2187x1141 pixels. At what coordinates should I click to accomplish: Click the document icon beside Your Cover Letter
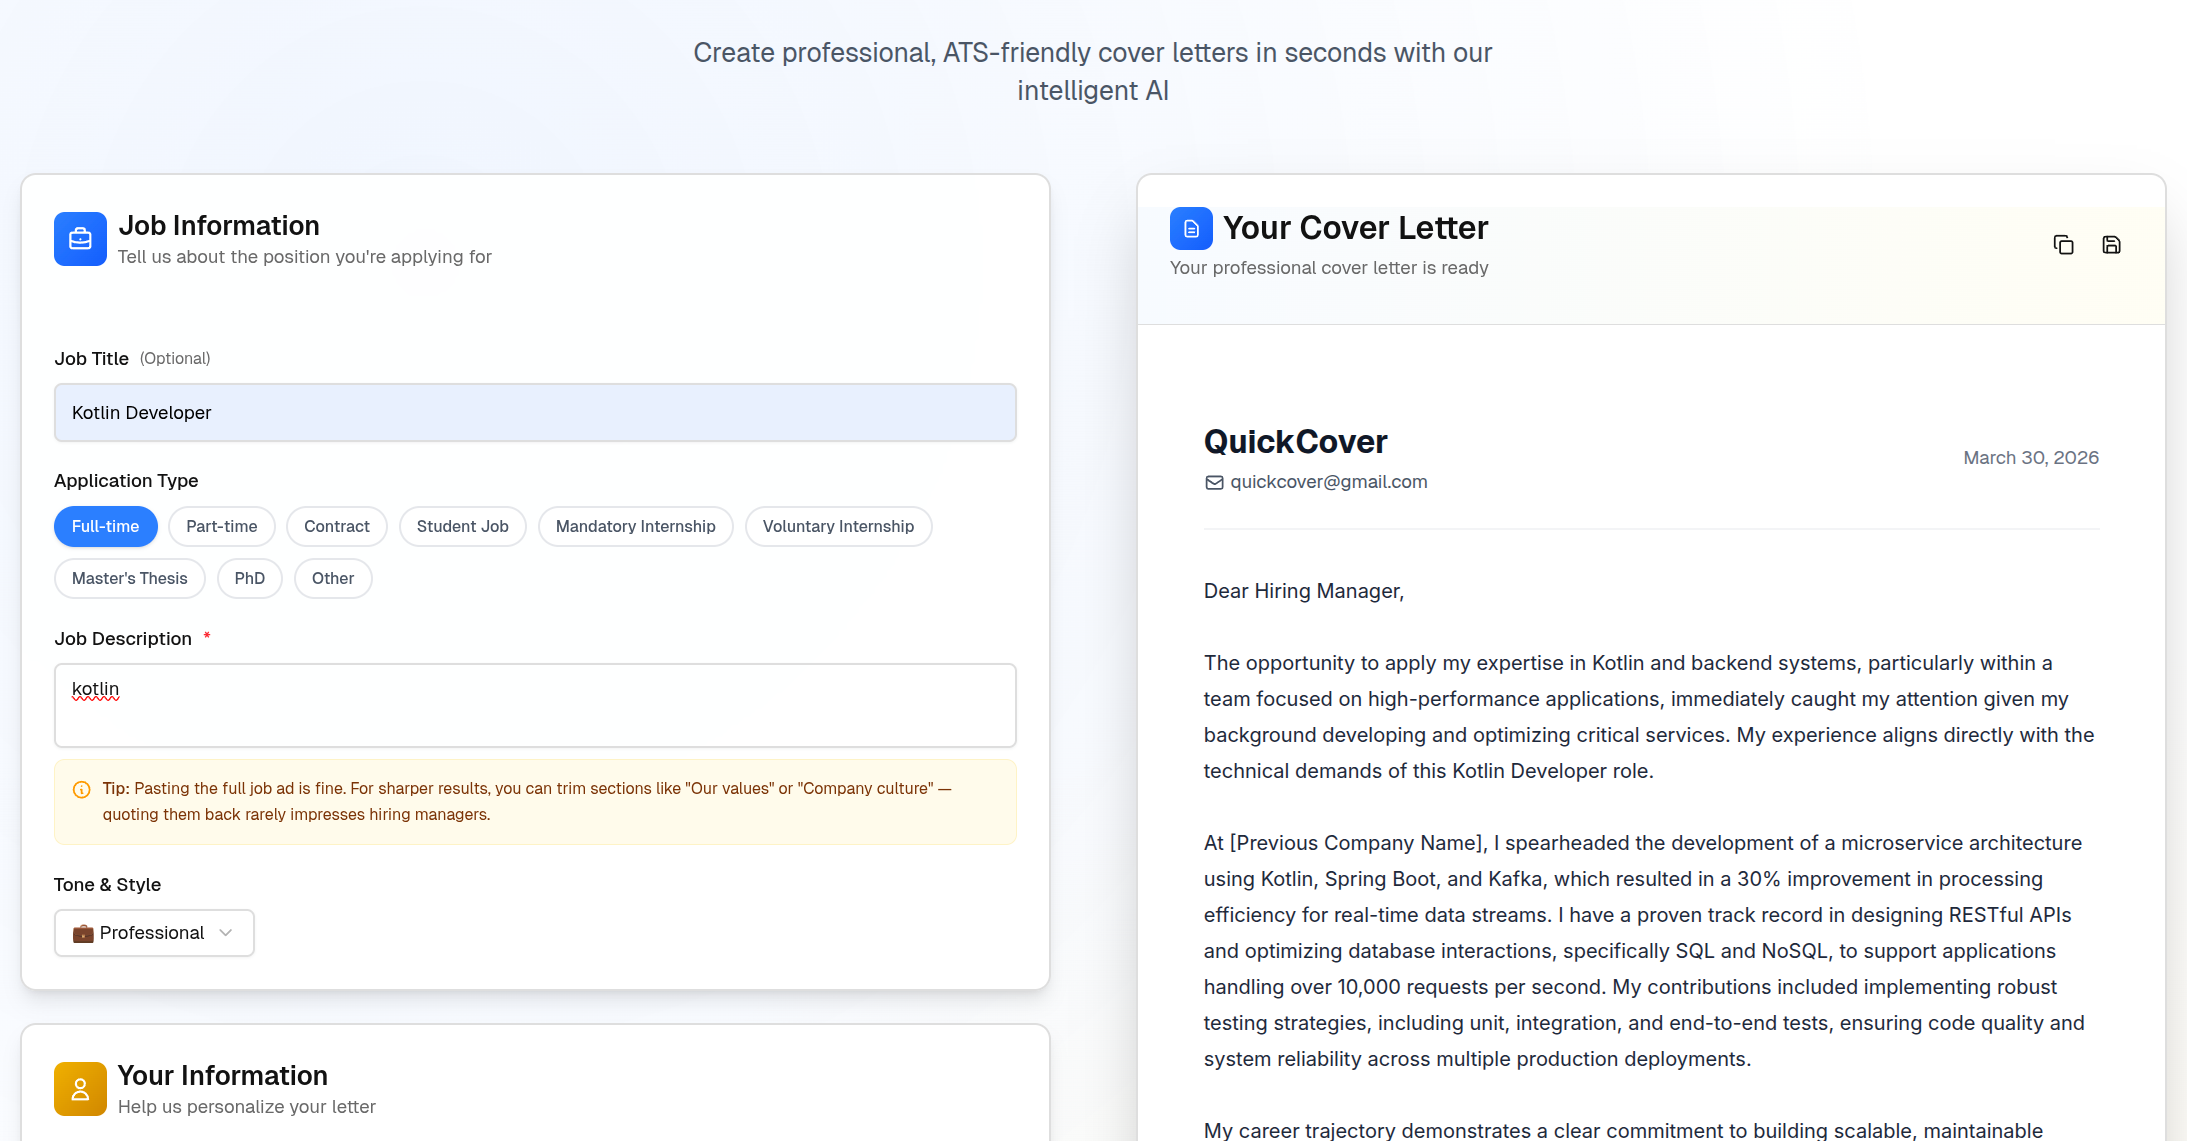coord(1191,229)
